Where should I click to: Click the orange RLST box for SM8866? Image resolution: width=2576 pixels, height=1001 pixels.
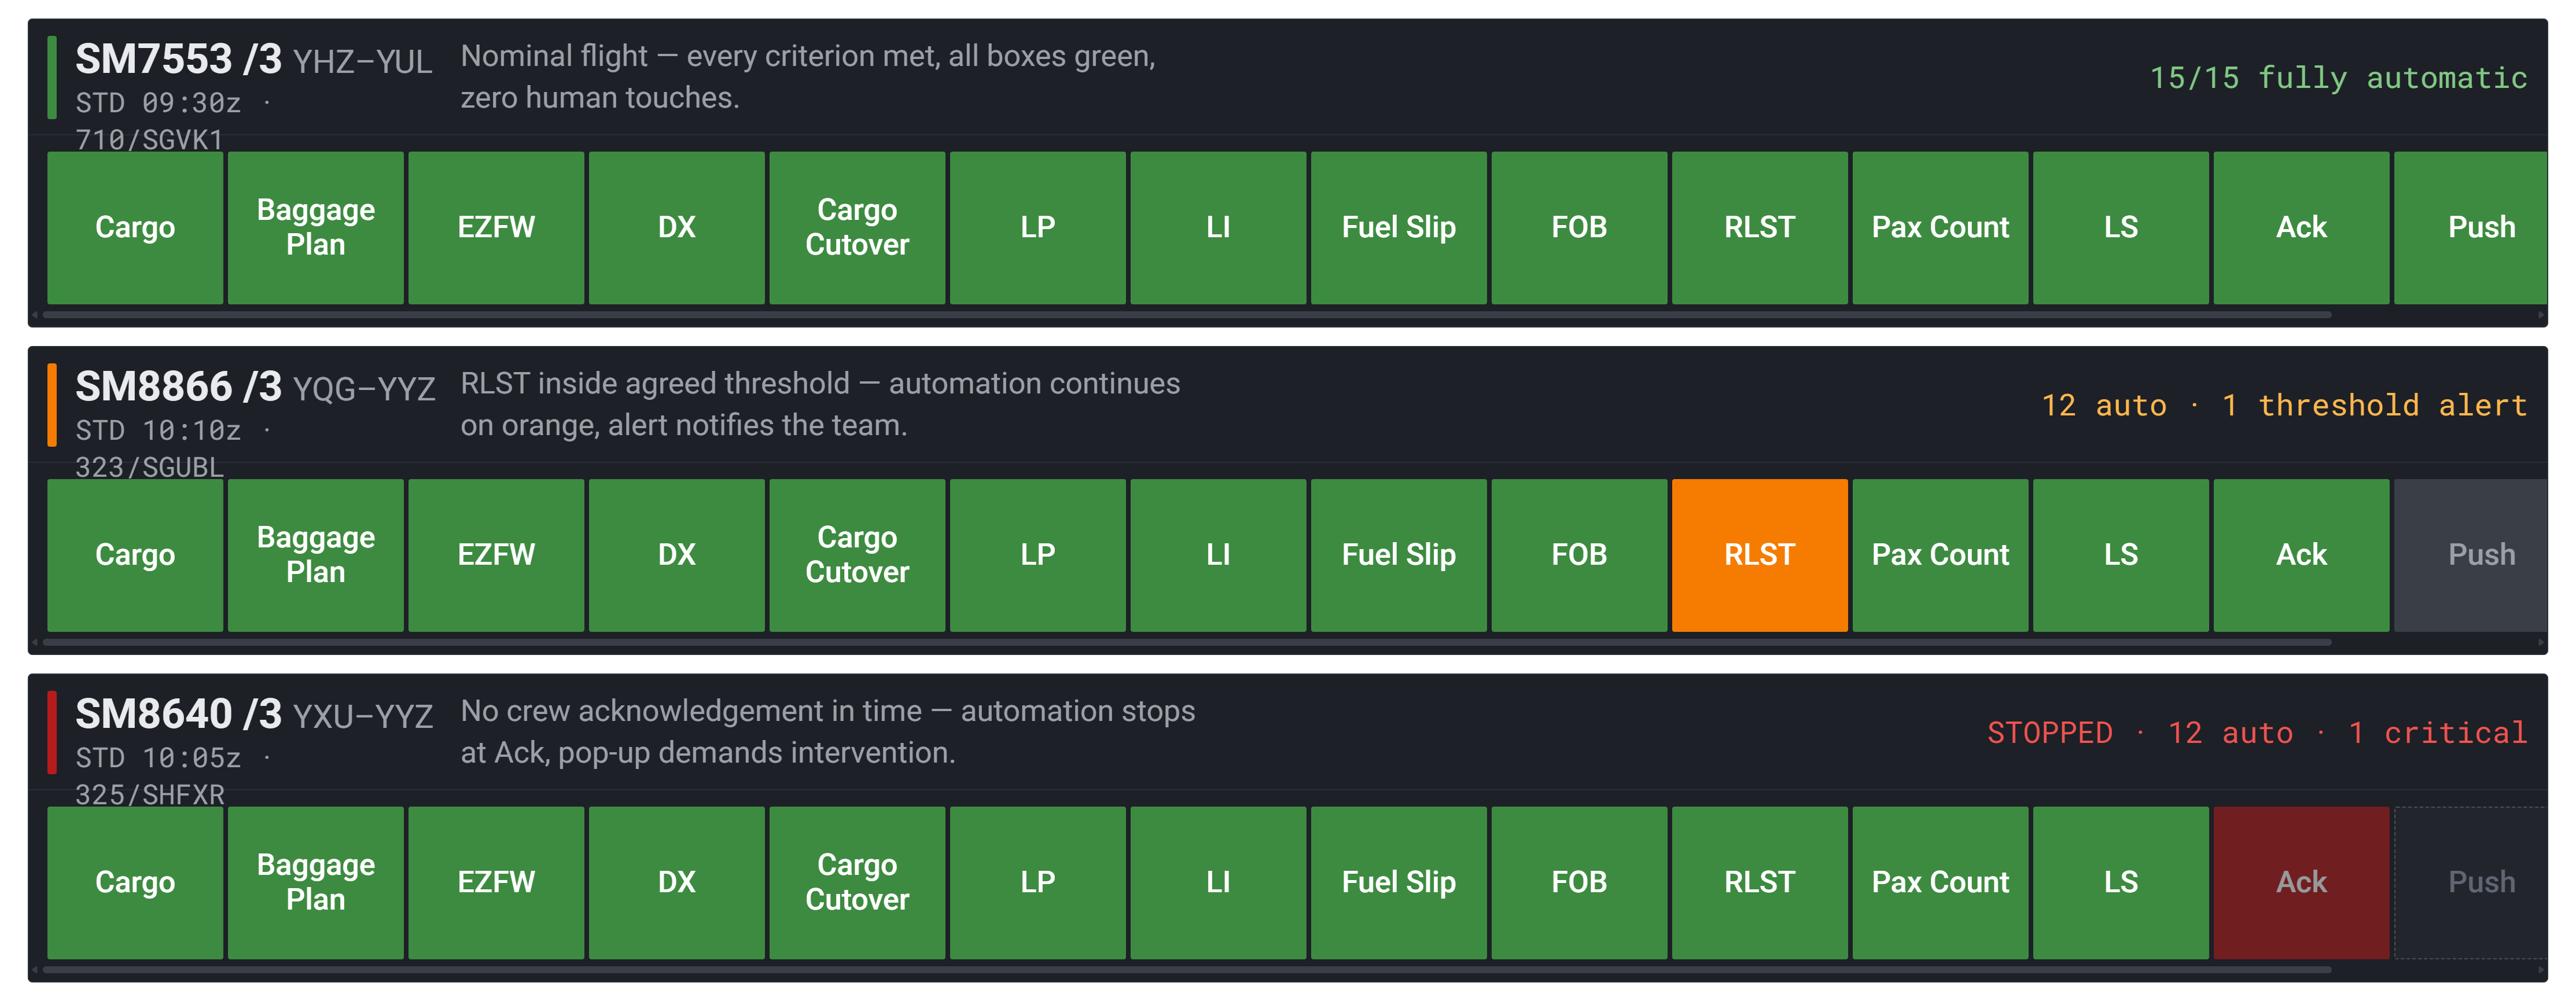[1759, 555]
